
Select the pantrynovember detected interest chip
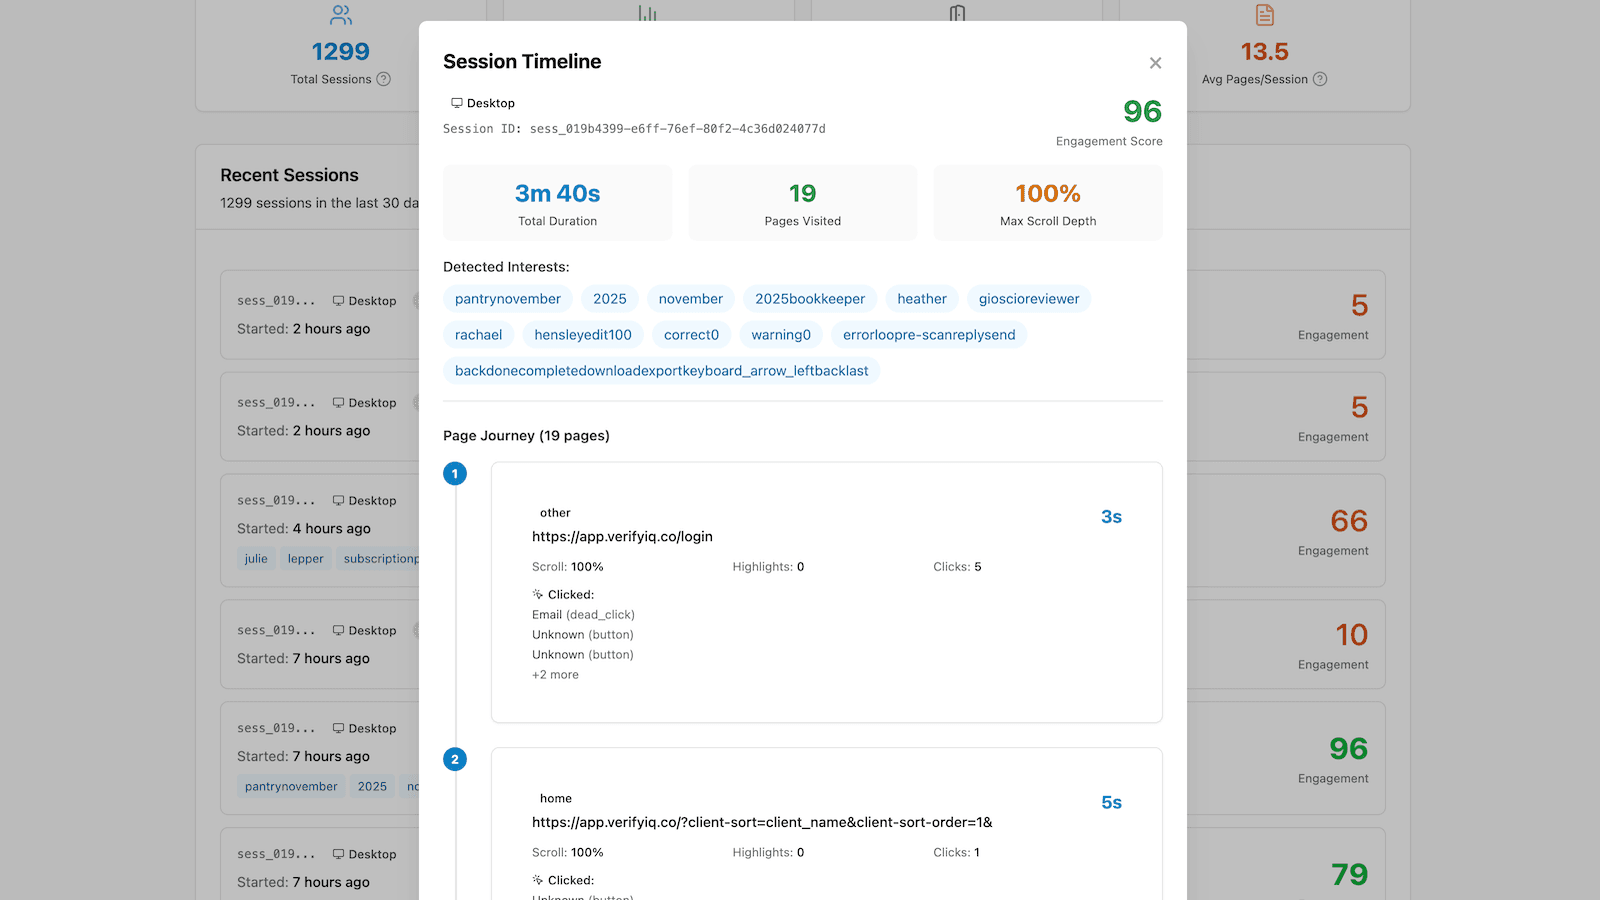point(507,298)
